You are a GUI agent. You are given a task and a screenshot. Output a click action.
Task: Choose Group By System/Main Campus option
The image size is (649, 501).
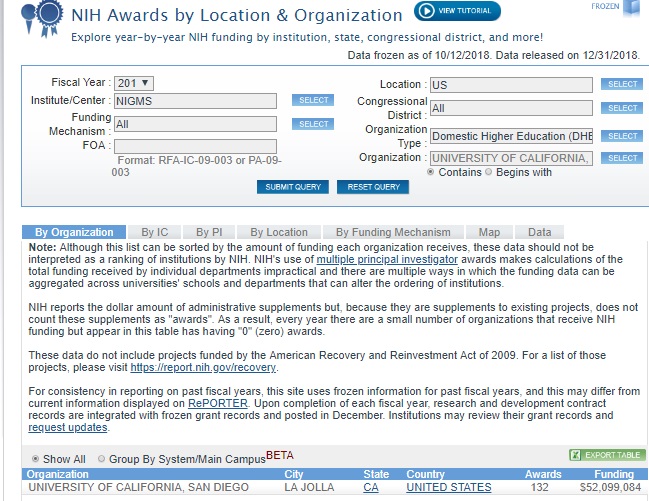pyautogui.click(x=101, y=459)
